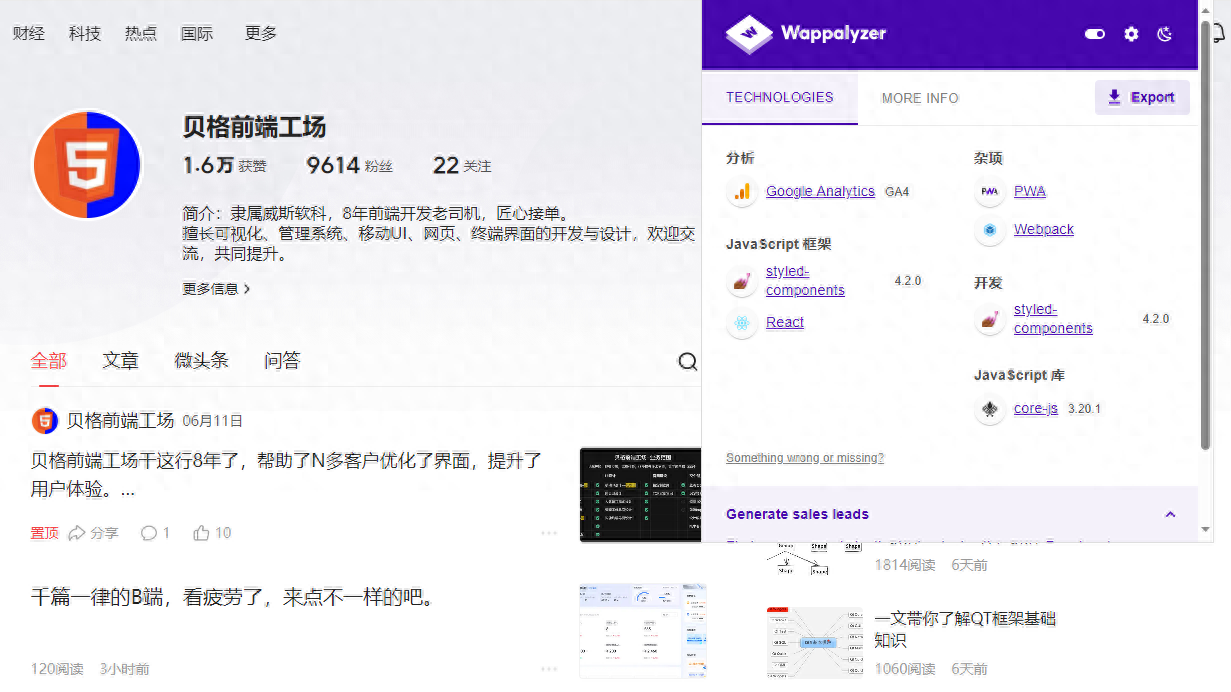
Task: Click the Export button
Action: [x=1142, y=97]
